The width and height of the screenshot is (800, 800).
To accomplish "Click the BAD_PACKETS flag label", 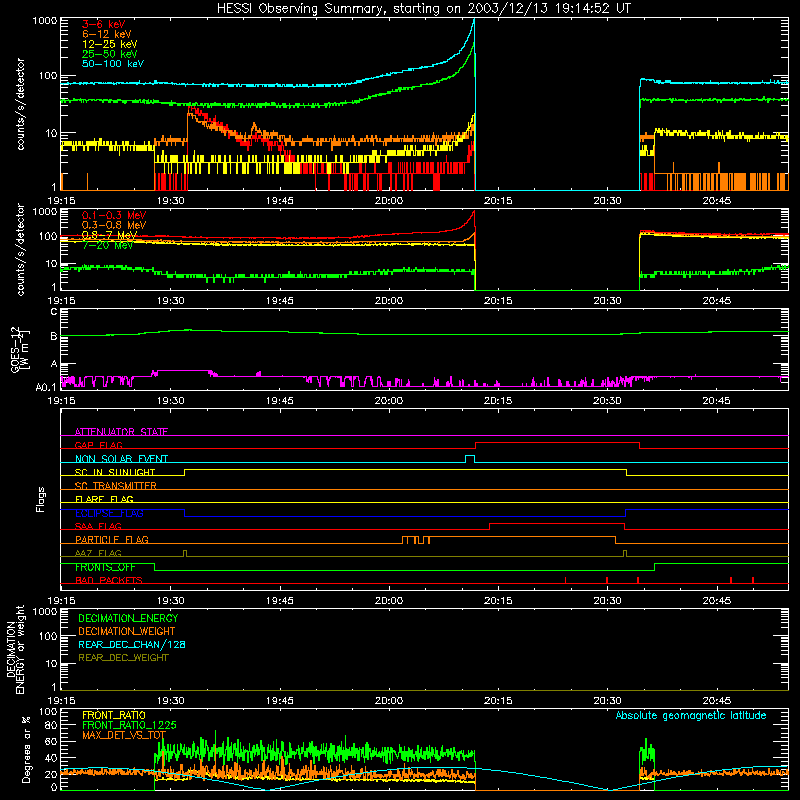I will (x=109, y=580).
